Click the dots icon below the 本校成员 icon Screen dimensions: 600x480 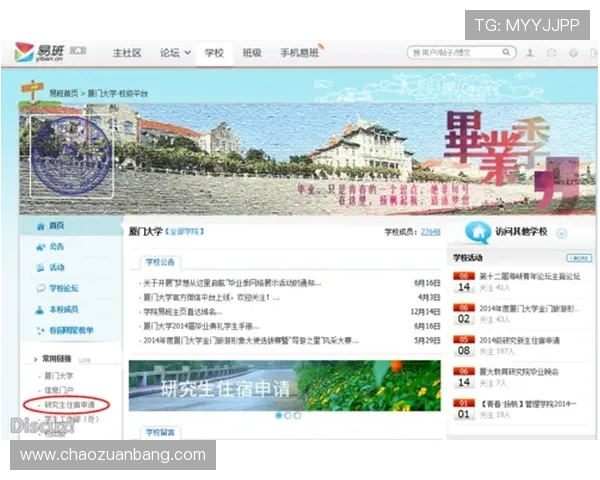tap(40, 331)
